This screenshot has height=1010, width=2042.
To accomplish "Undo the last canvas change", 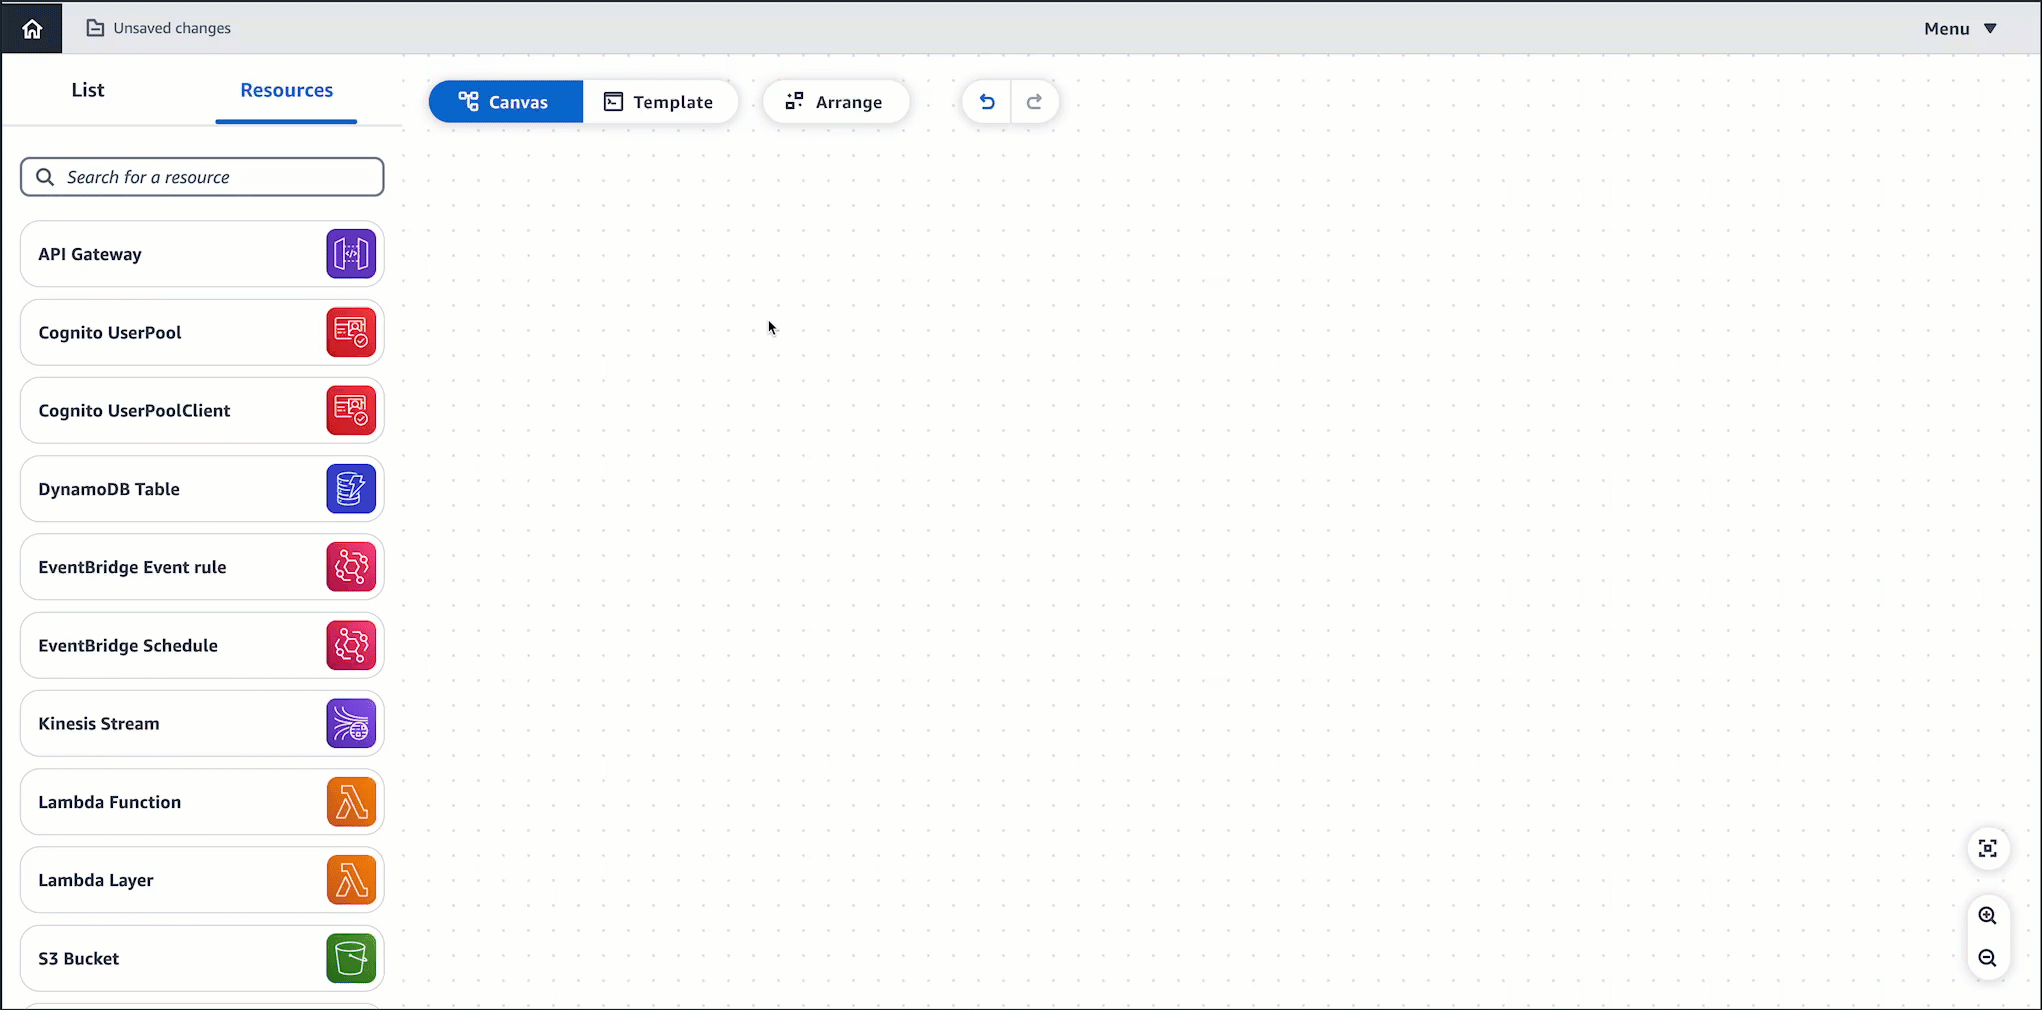I will click(x=987, y=101).
